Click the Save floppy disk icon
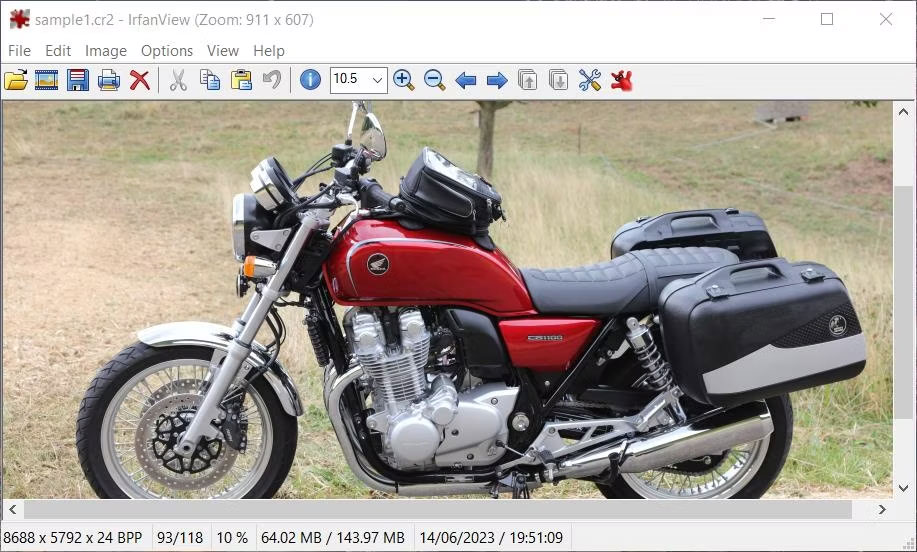The image size is (917, 552). pyautogui.click(x=78, y=80)
